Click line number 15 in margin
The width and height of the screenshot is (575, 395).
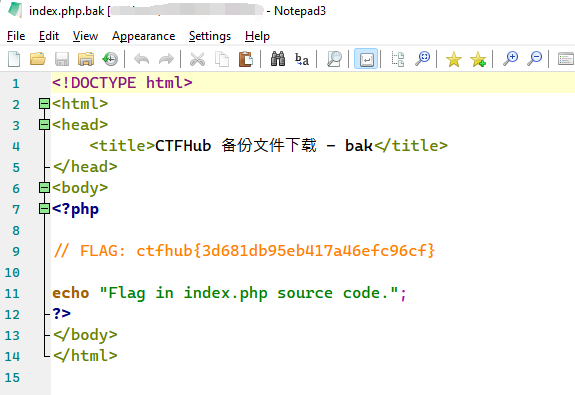coord(12,378)
